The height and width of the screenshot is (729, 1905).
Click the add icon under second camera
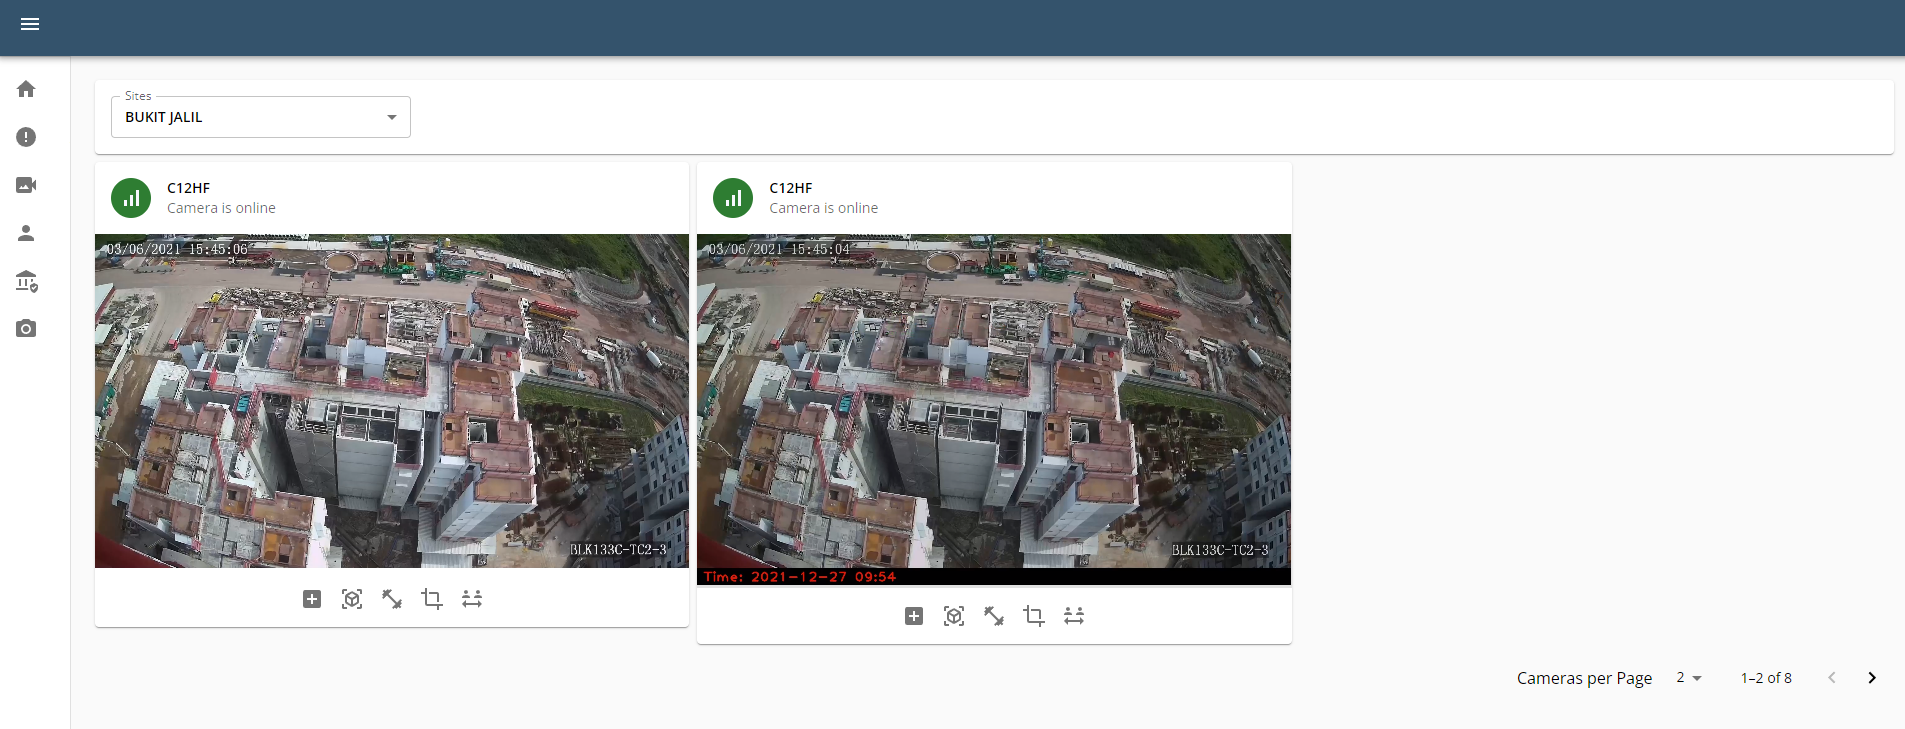(914, 616)
